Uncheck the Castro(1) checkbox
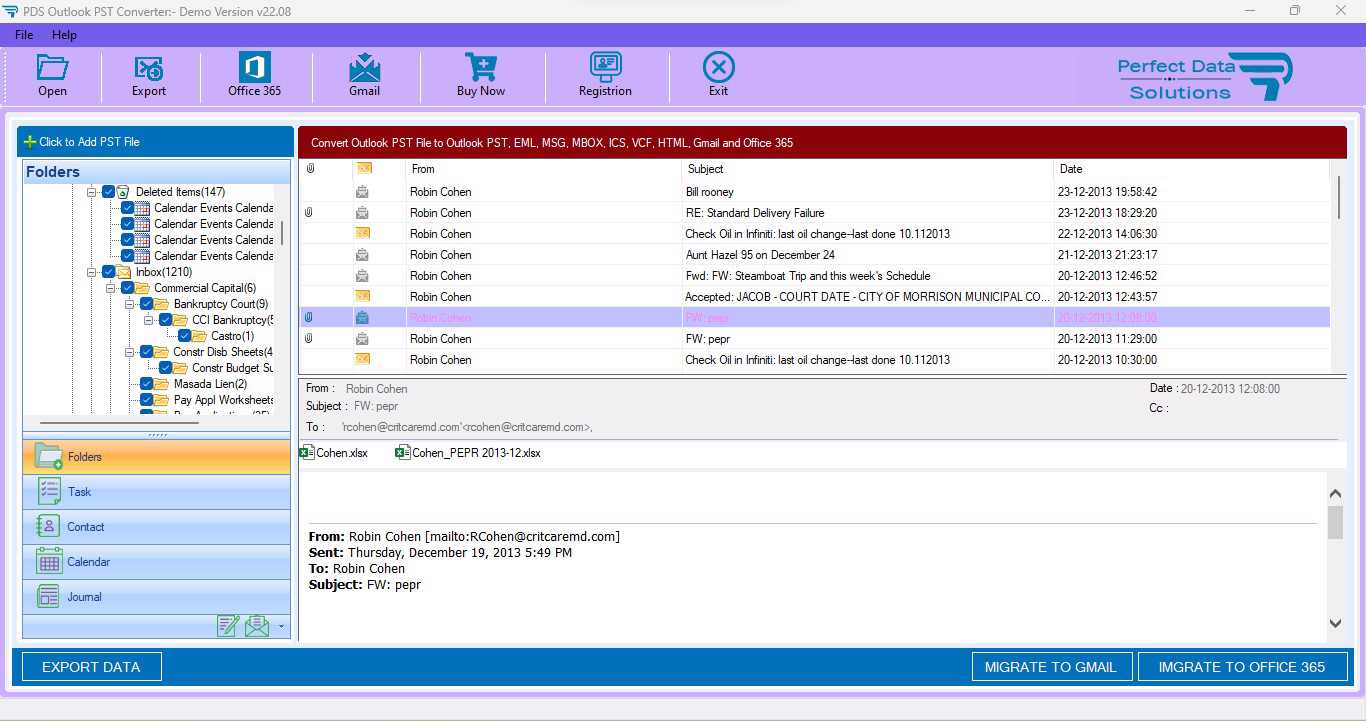 tap(184, 336)
